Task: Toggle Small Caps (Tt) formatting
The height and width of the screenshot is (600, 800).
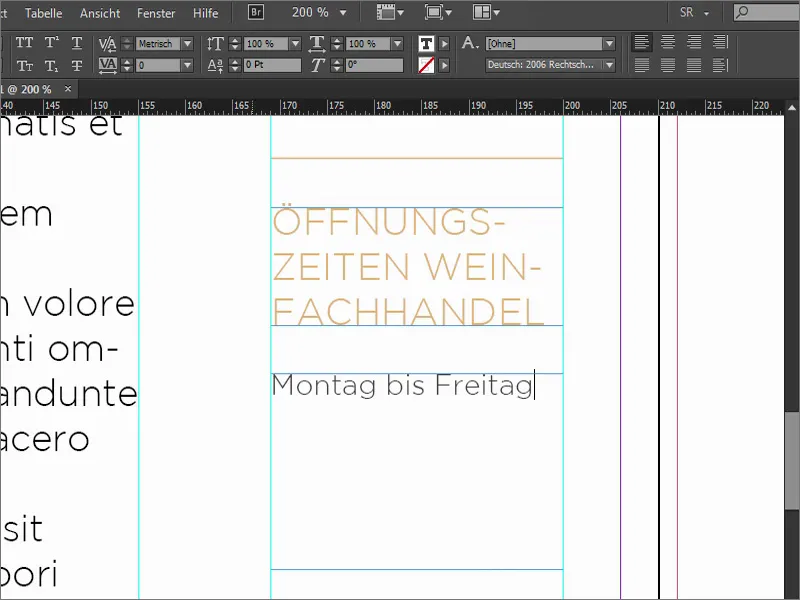Action: click(x=24, y=65)
